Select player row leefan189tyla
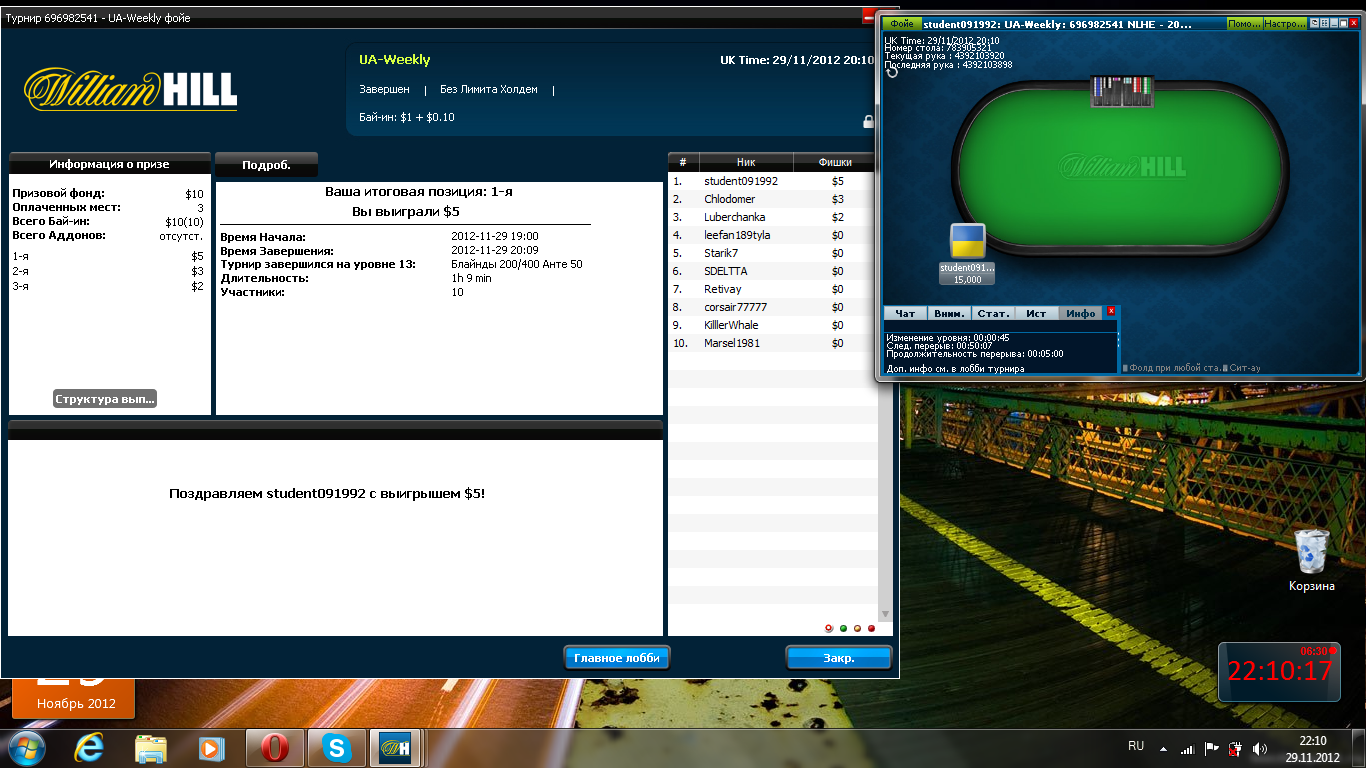Screen dimensions: 1366x768 coord(773,235)
